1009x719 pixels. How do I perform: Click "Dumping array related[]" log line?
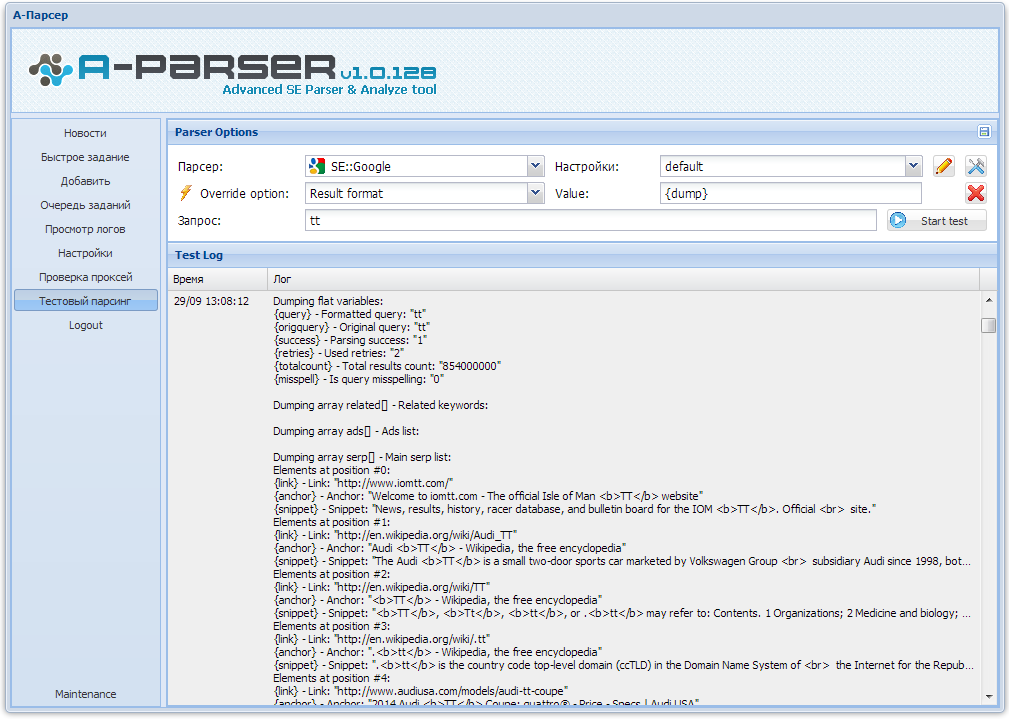[381, 406]
